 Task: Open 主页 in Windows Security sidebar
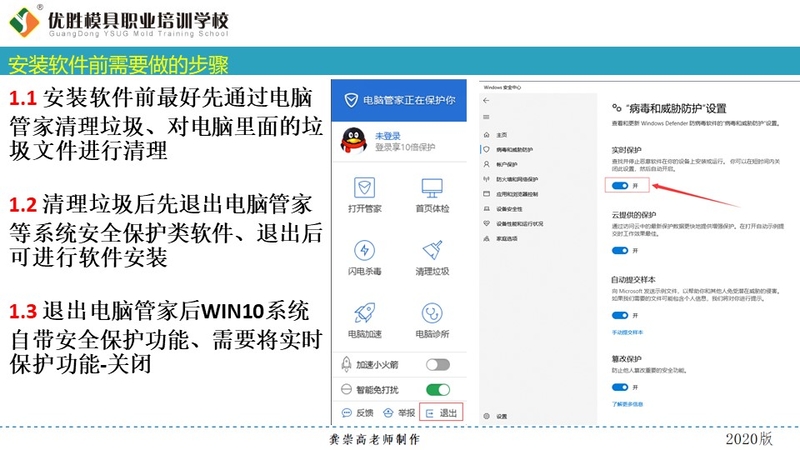pyautogui.click(x=502, y=134)
